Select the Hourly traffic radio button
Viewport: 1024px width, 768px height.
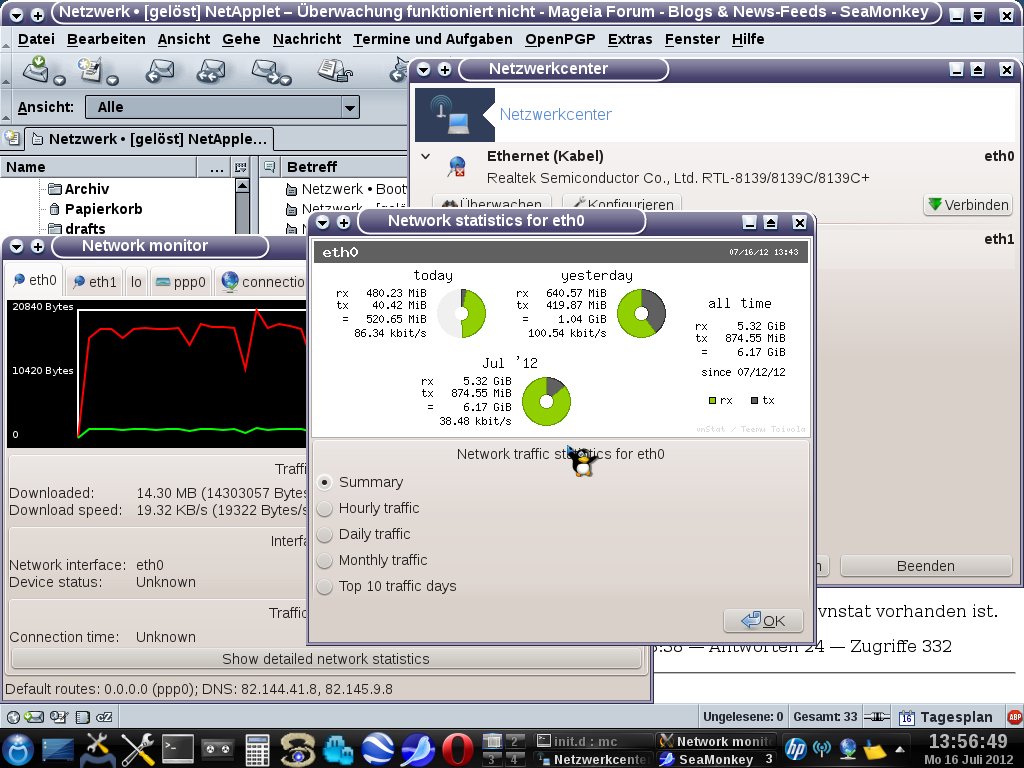[x=325, y=508]
